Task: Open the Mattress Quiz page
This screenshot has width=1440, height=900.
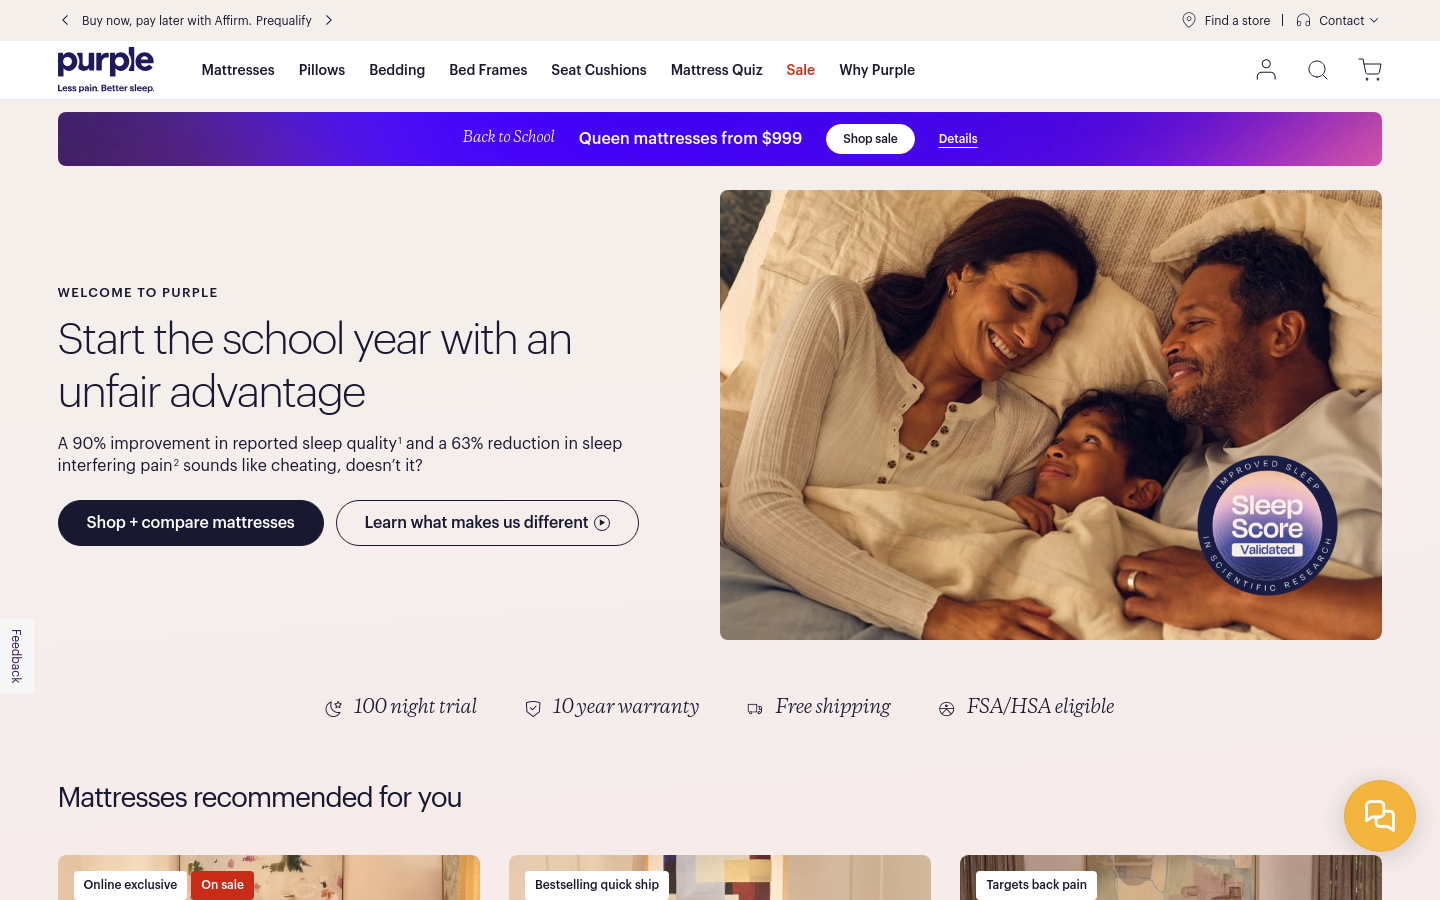Action: [x=717, y=70]
